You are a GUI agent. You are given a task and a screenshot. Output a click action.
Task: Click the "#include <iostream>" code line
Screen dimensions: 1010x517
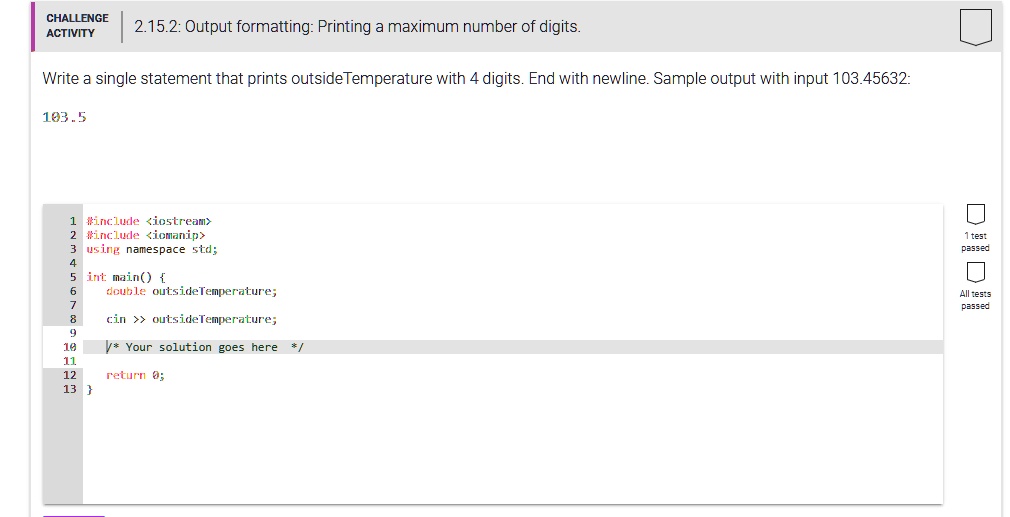pos(150,221)
